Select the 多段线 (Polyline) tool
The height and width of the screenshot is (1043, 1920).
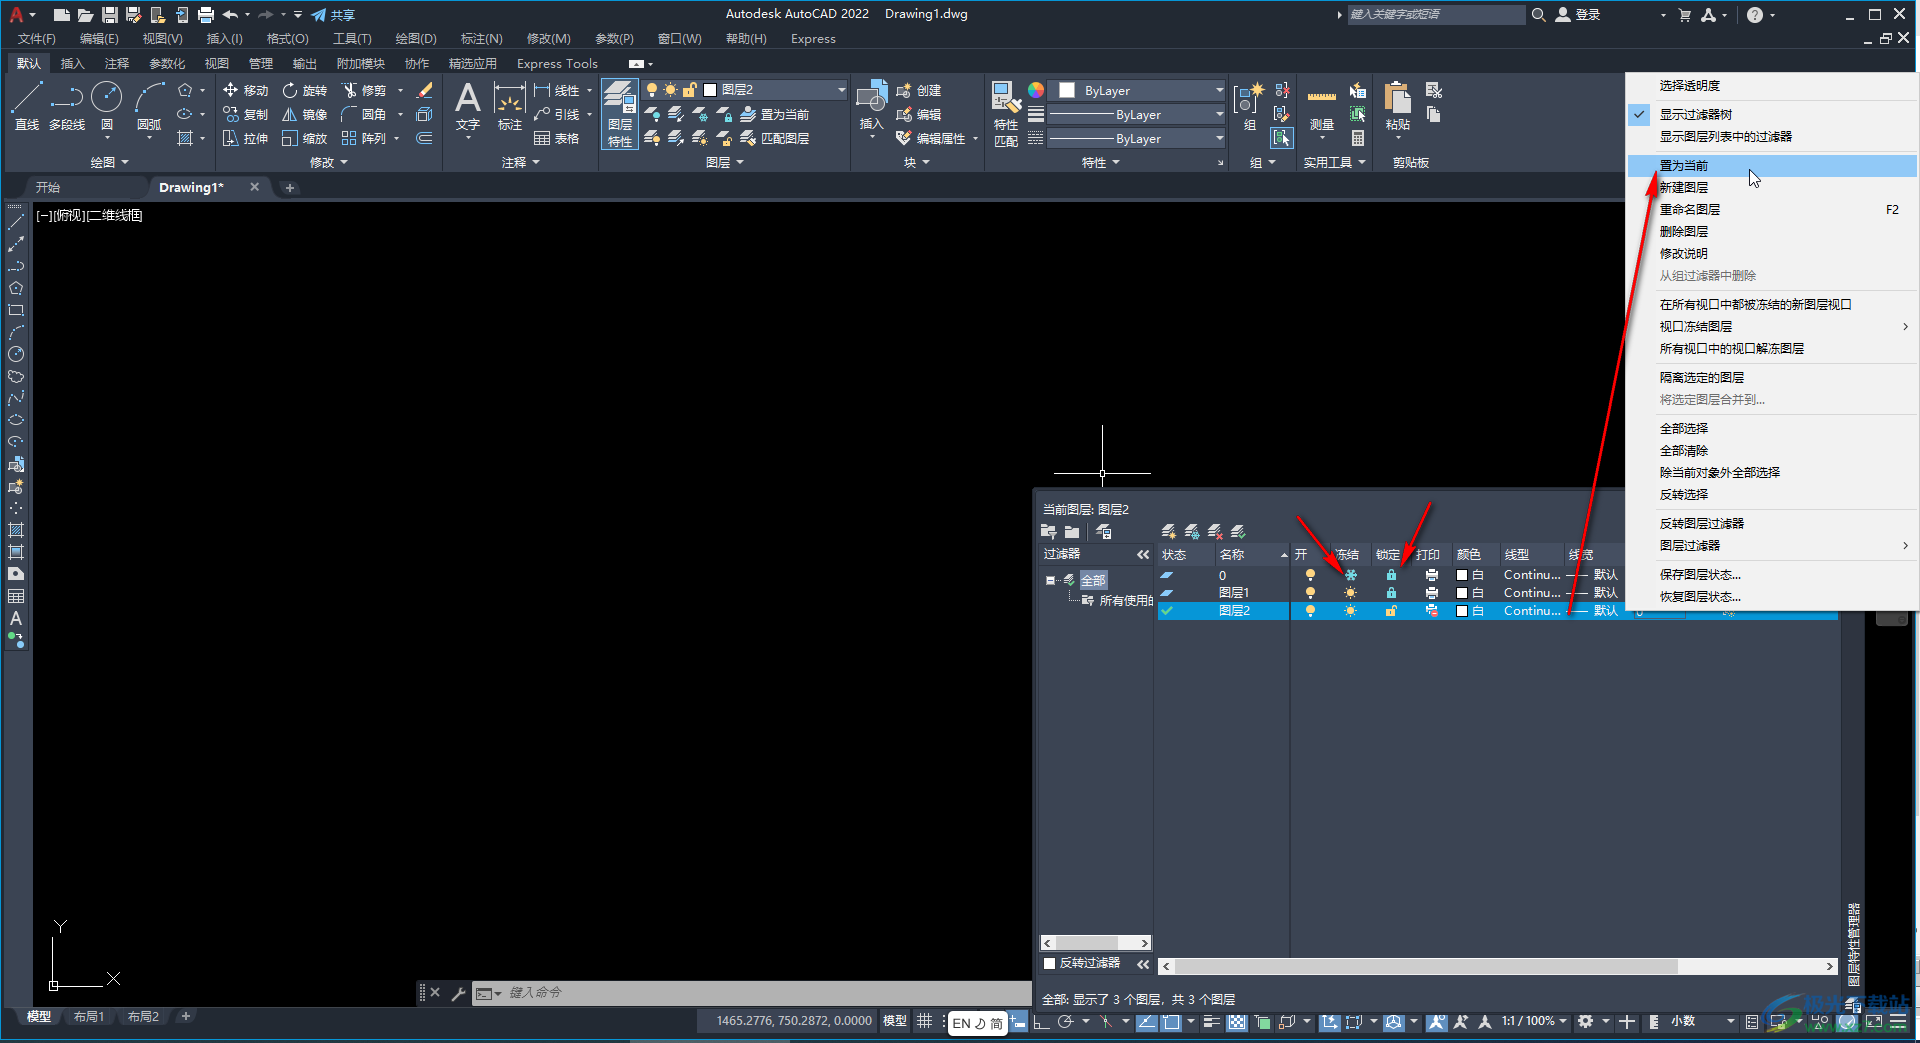click(x=67, y=106)
